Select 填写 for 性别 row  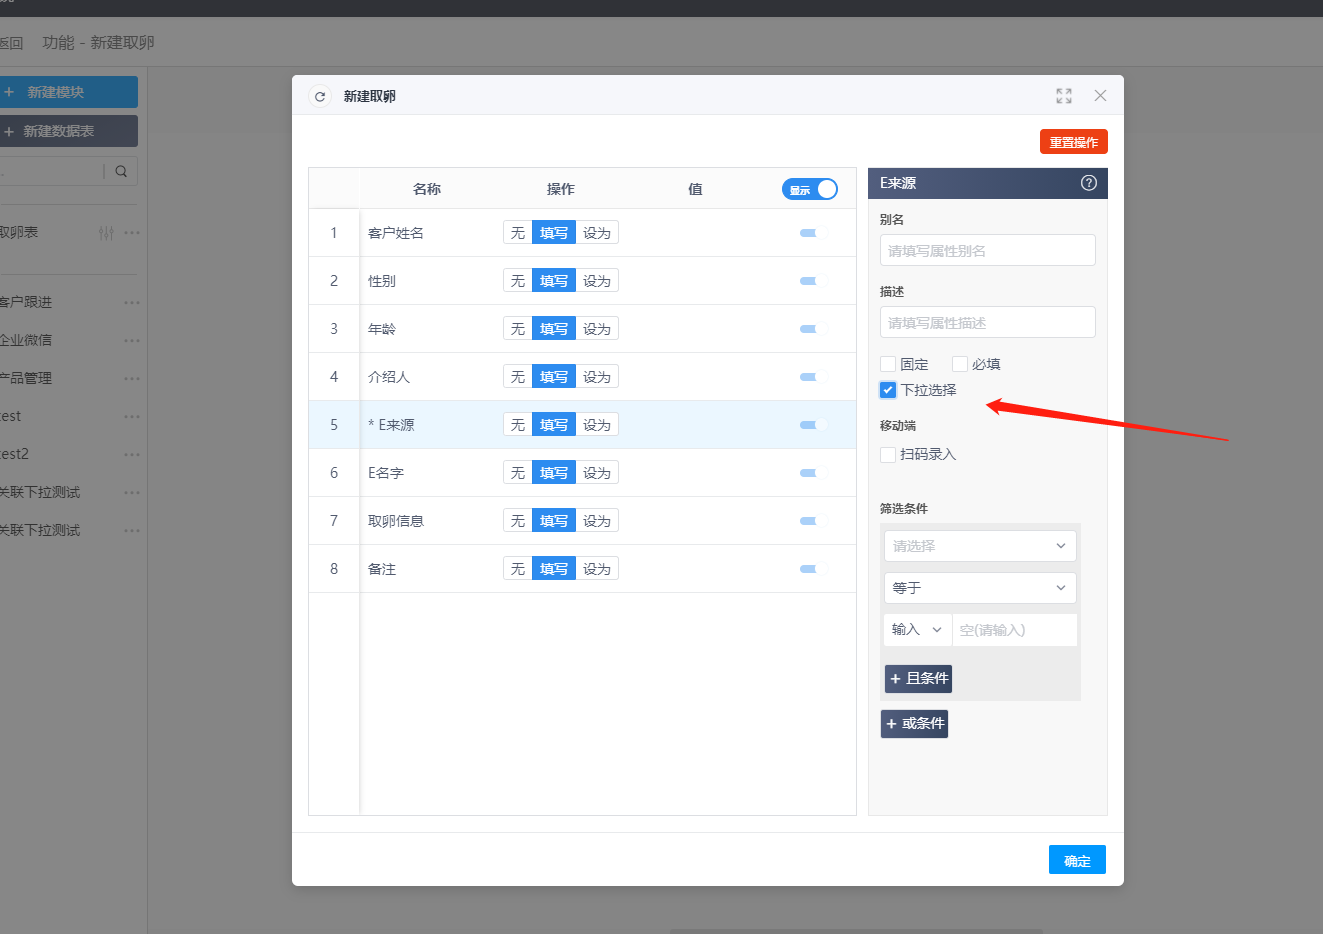tap(554, 281)
